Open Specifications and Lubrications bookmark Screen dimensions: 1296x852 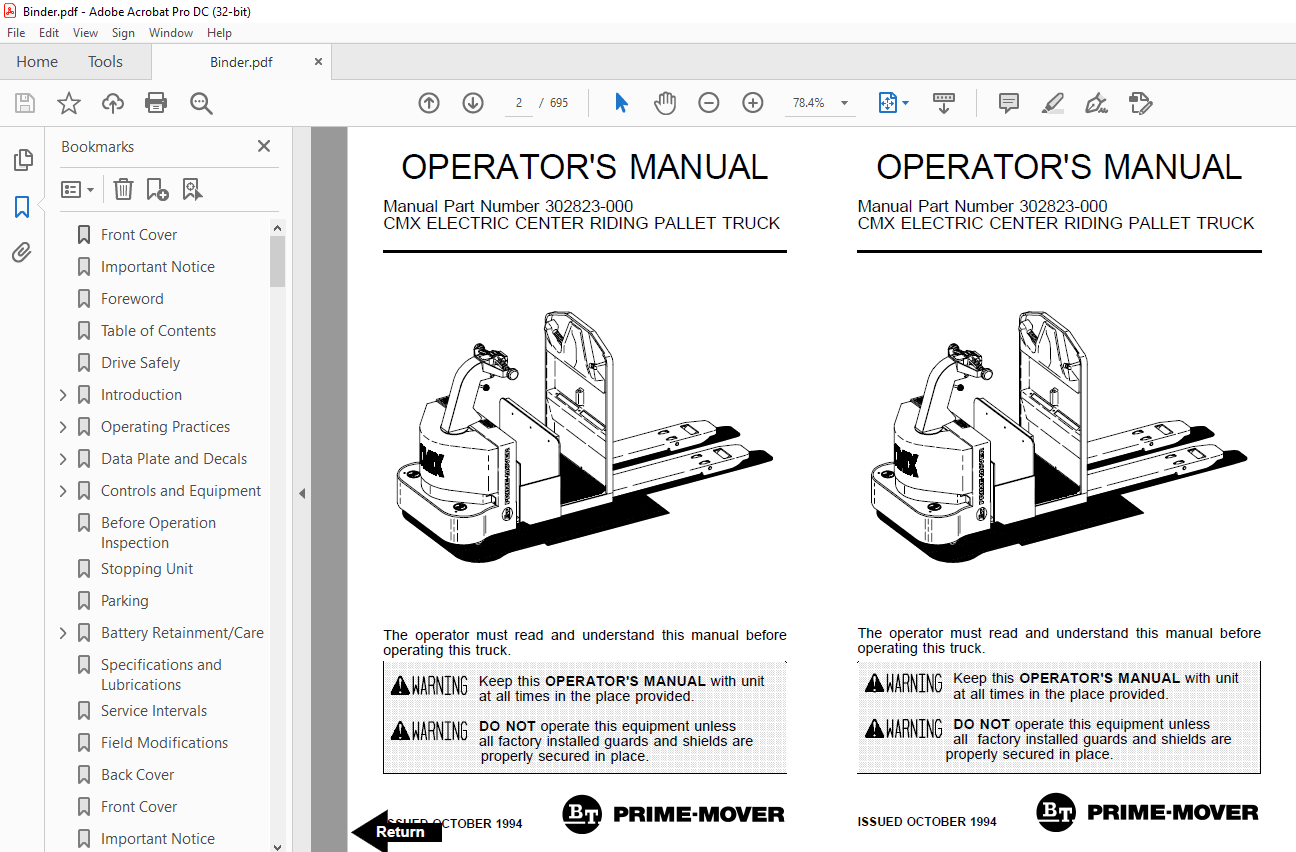pos(161,675)
